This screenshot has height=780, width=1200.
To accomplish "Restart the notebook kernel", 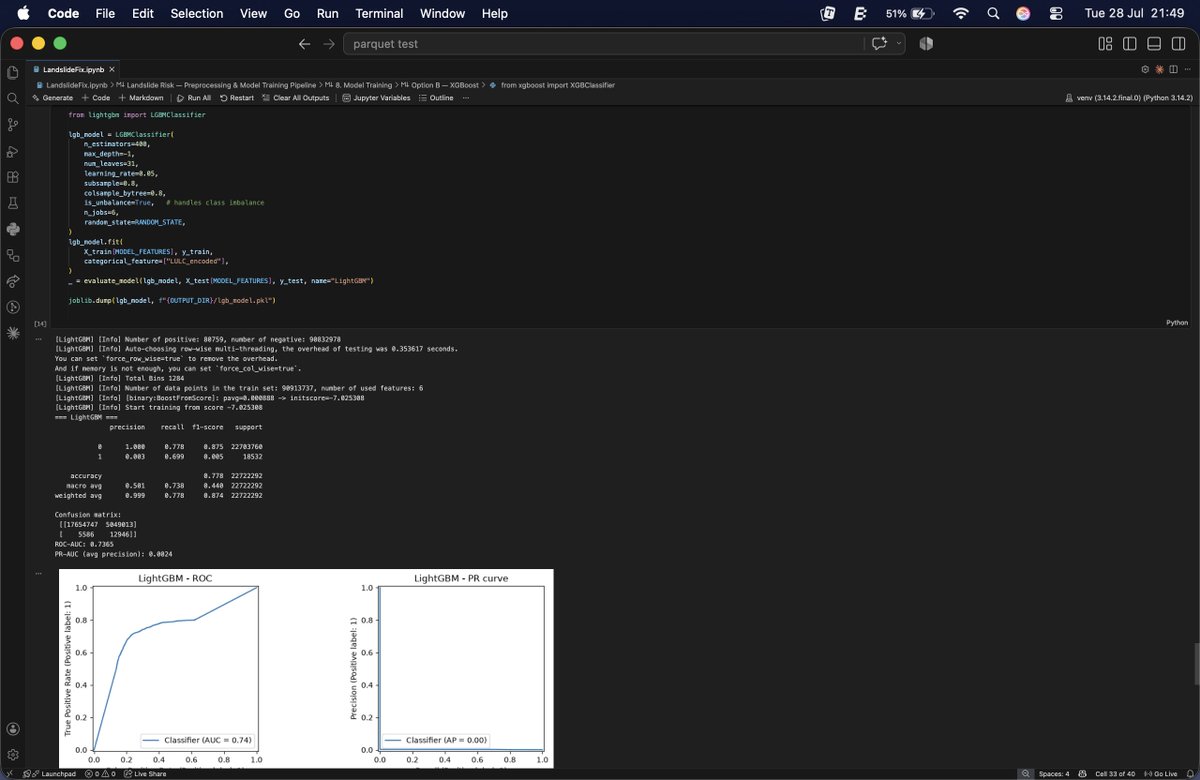I will coord(237,98).
